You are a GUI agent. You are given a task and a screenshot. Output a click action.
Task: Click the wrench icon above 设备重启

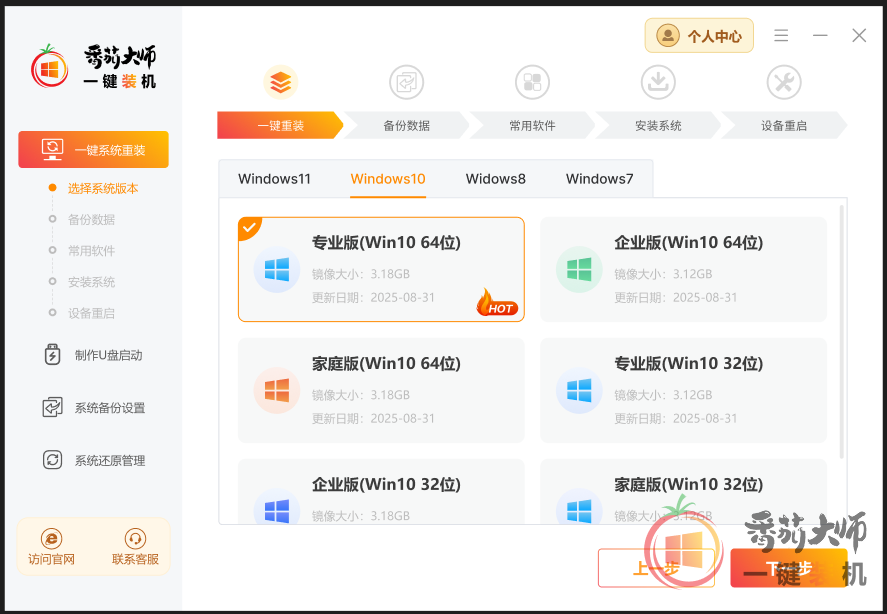(x=783, y=82)
